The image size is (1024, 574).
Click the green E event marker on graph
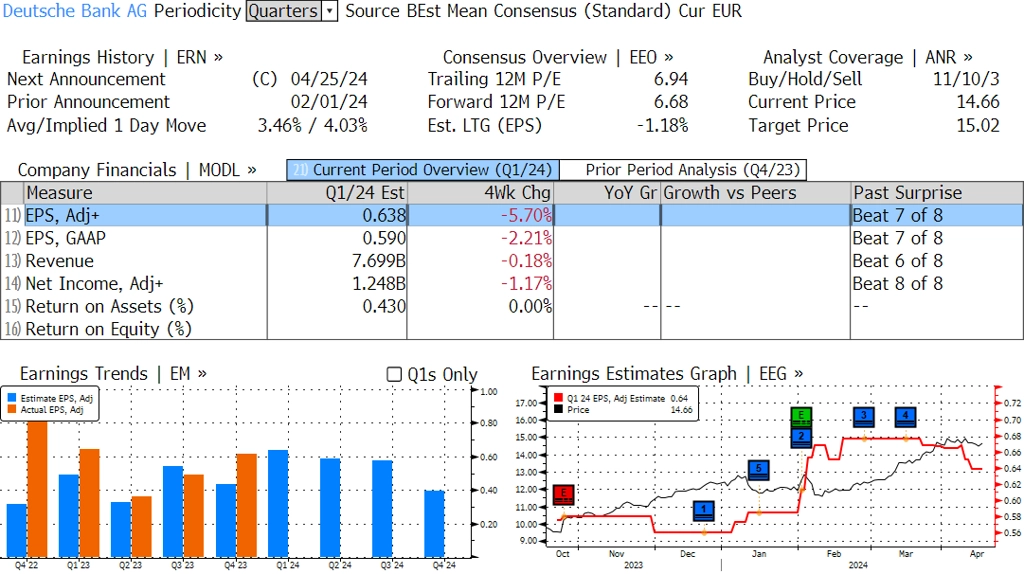pos(801,416)
